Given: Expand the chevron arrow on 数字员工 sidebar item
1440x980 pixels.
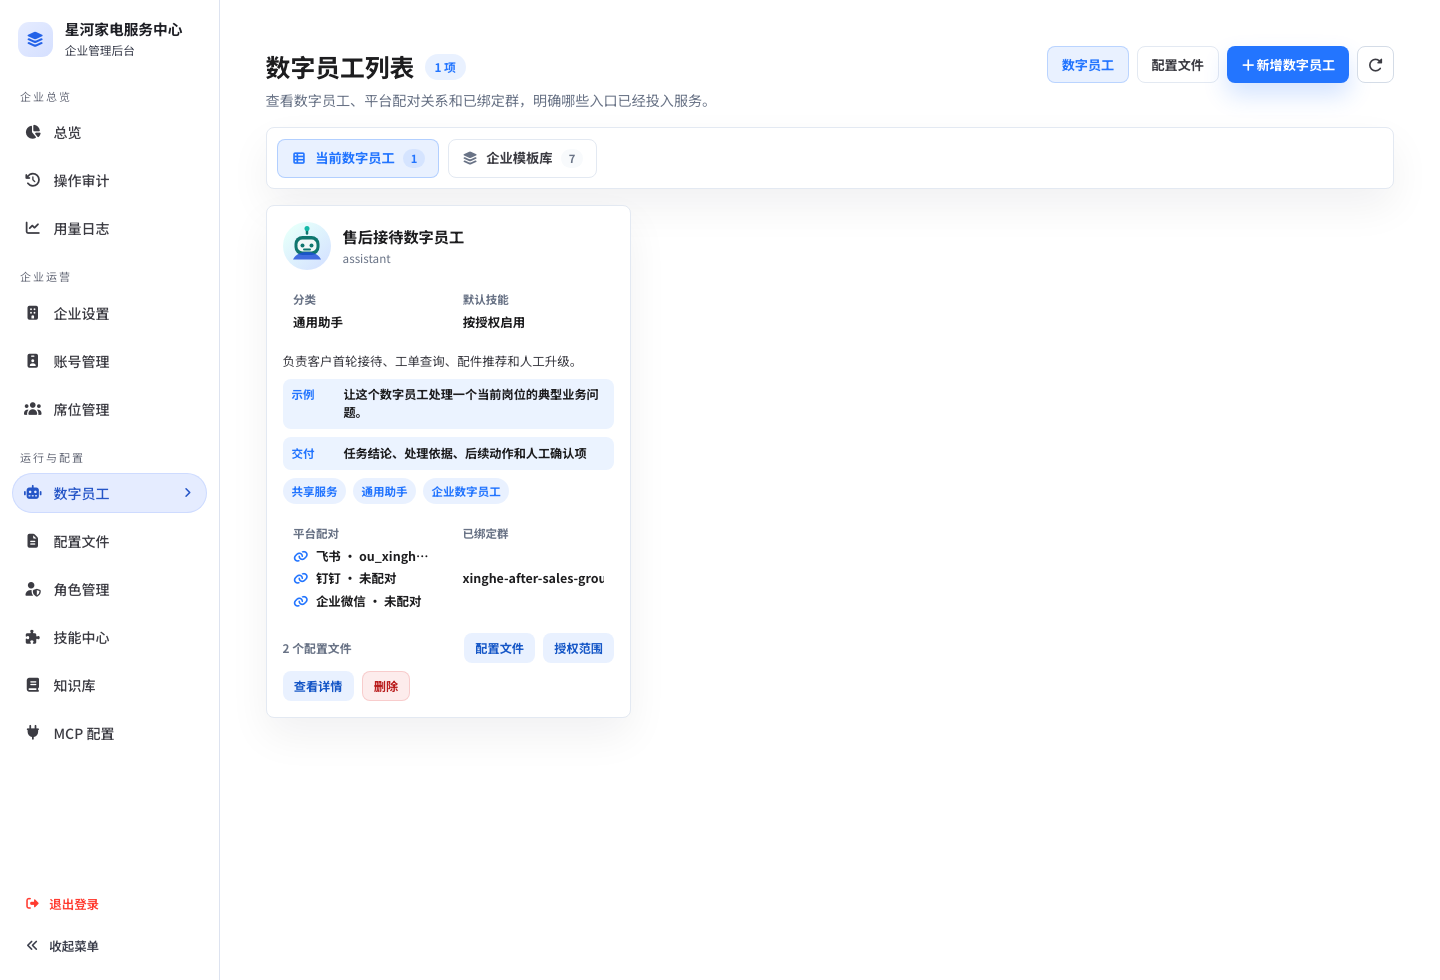Looking at the screenshot, I should pos(187,493).
